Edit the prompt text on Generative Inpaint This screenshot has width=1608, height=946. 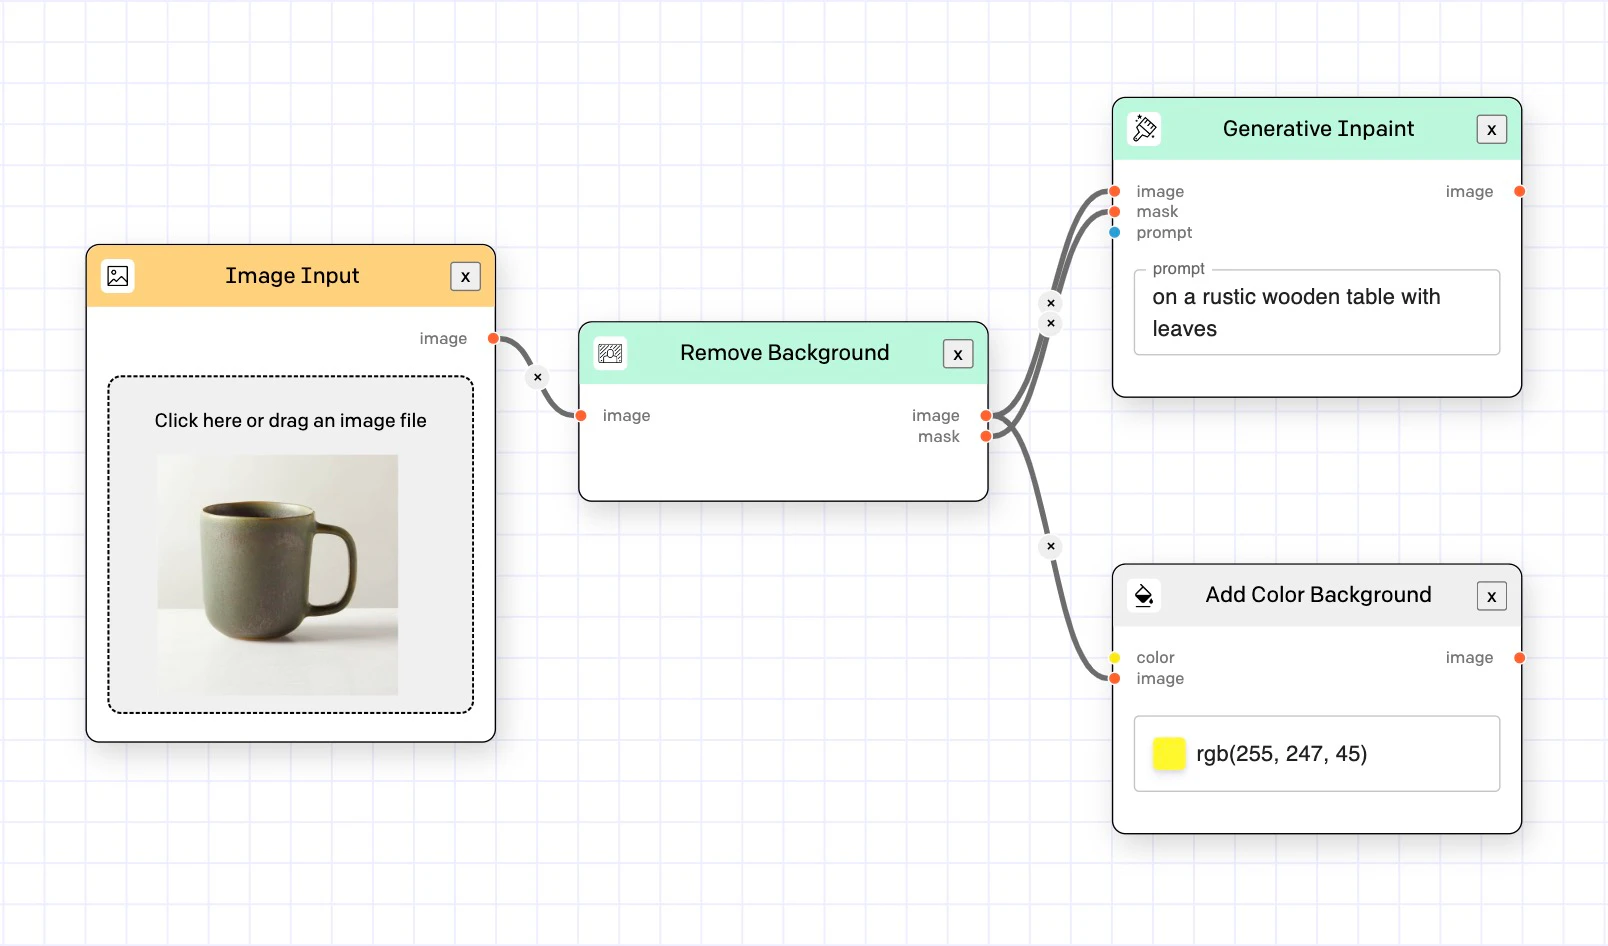[x=1315, y=312]
